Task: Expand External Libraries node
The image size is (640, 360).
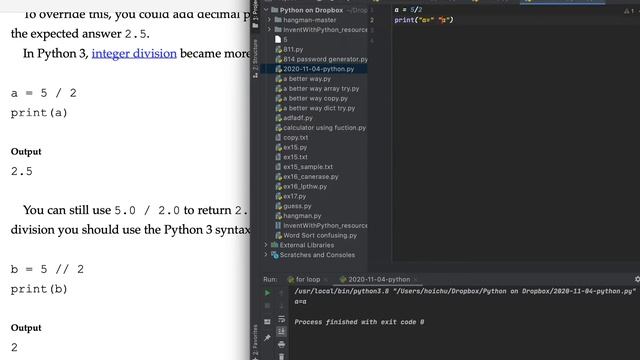Action: click(x=266, y=245)
